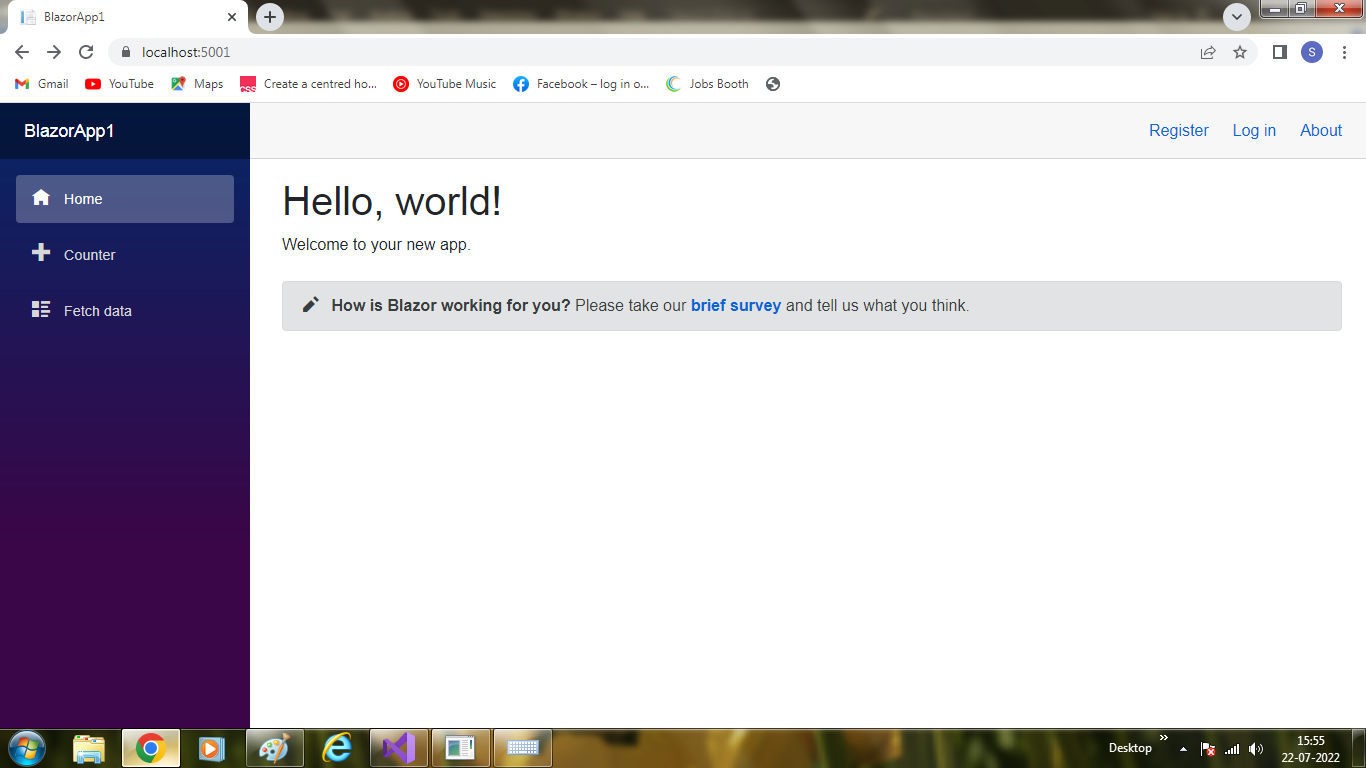This screenshot has height=768, width=1366.
Task: Open Paint from the taskbar
Action: 274,747
